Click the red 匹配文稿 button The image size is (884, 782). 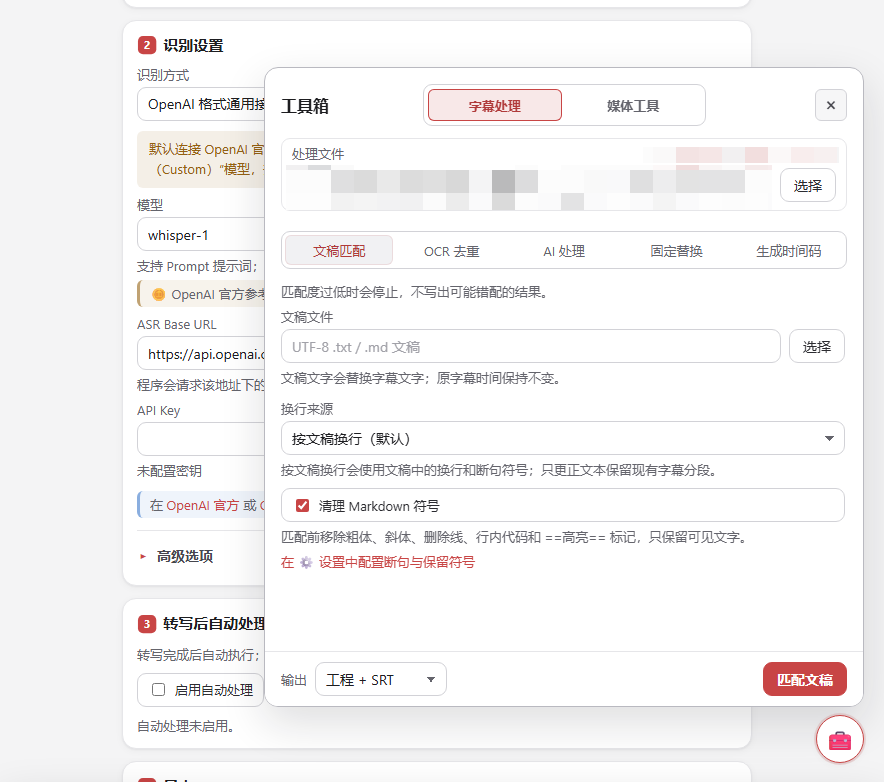805,679
